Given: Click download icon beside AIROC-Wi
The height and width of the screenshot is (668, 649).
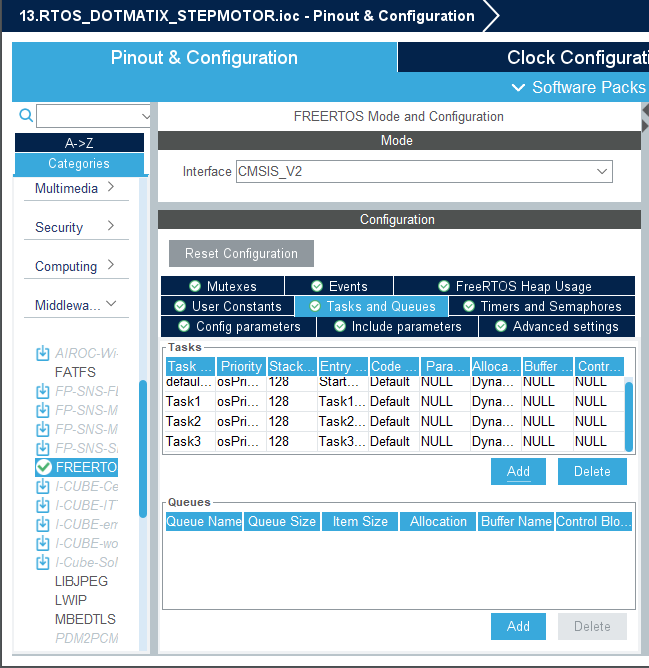Looking at the screenshot, I should coord(43,353).
